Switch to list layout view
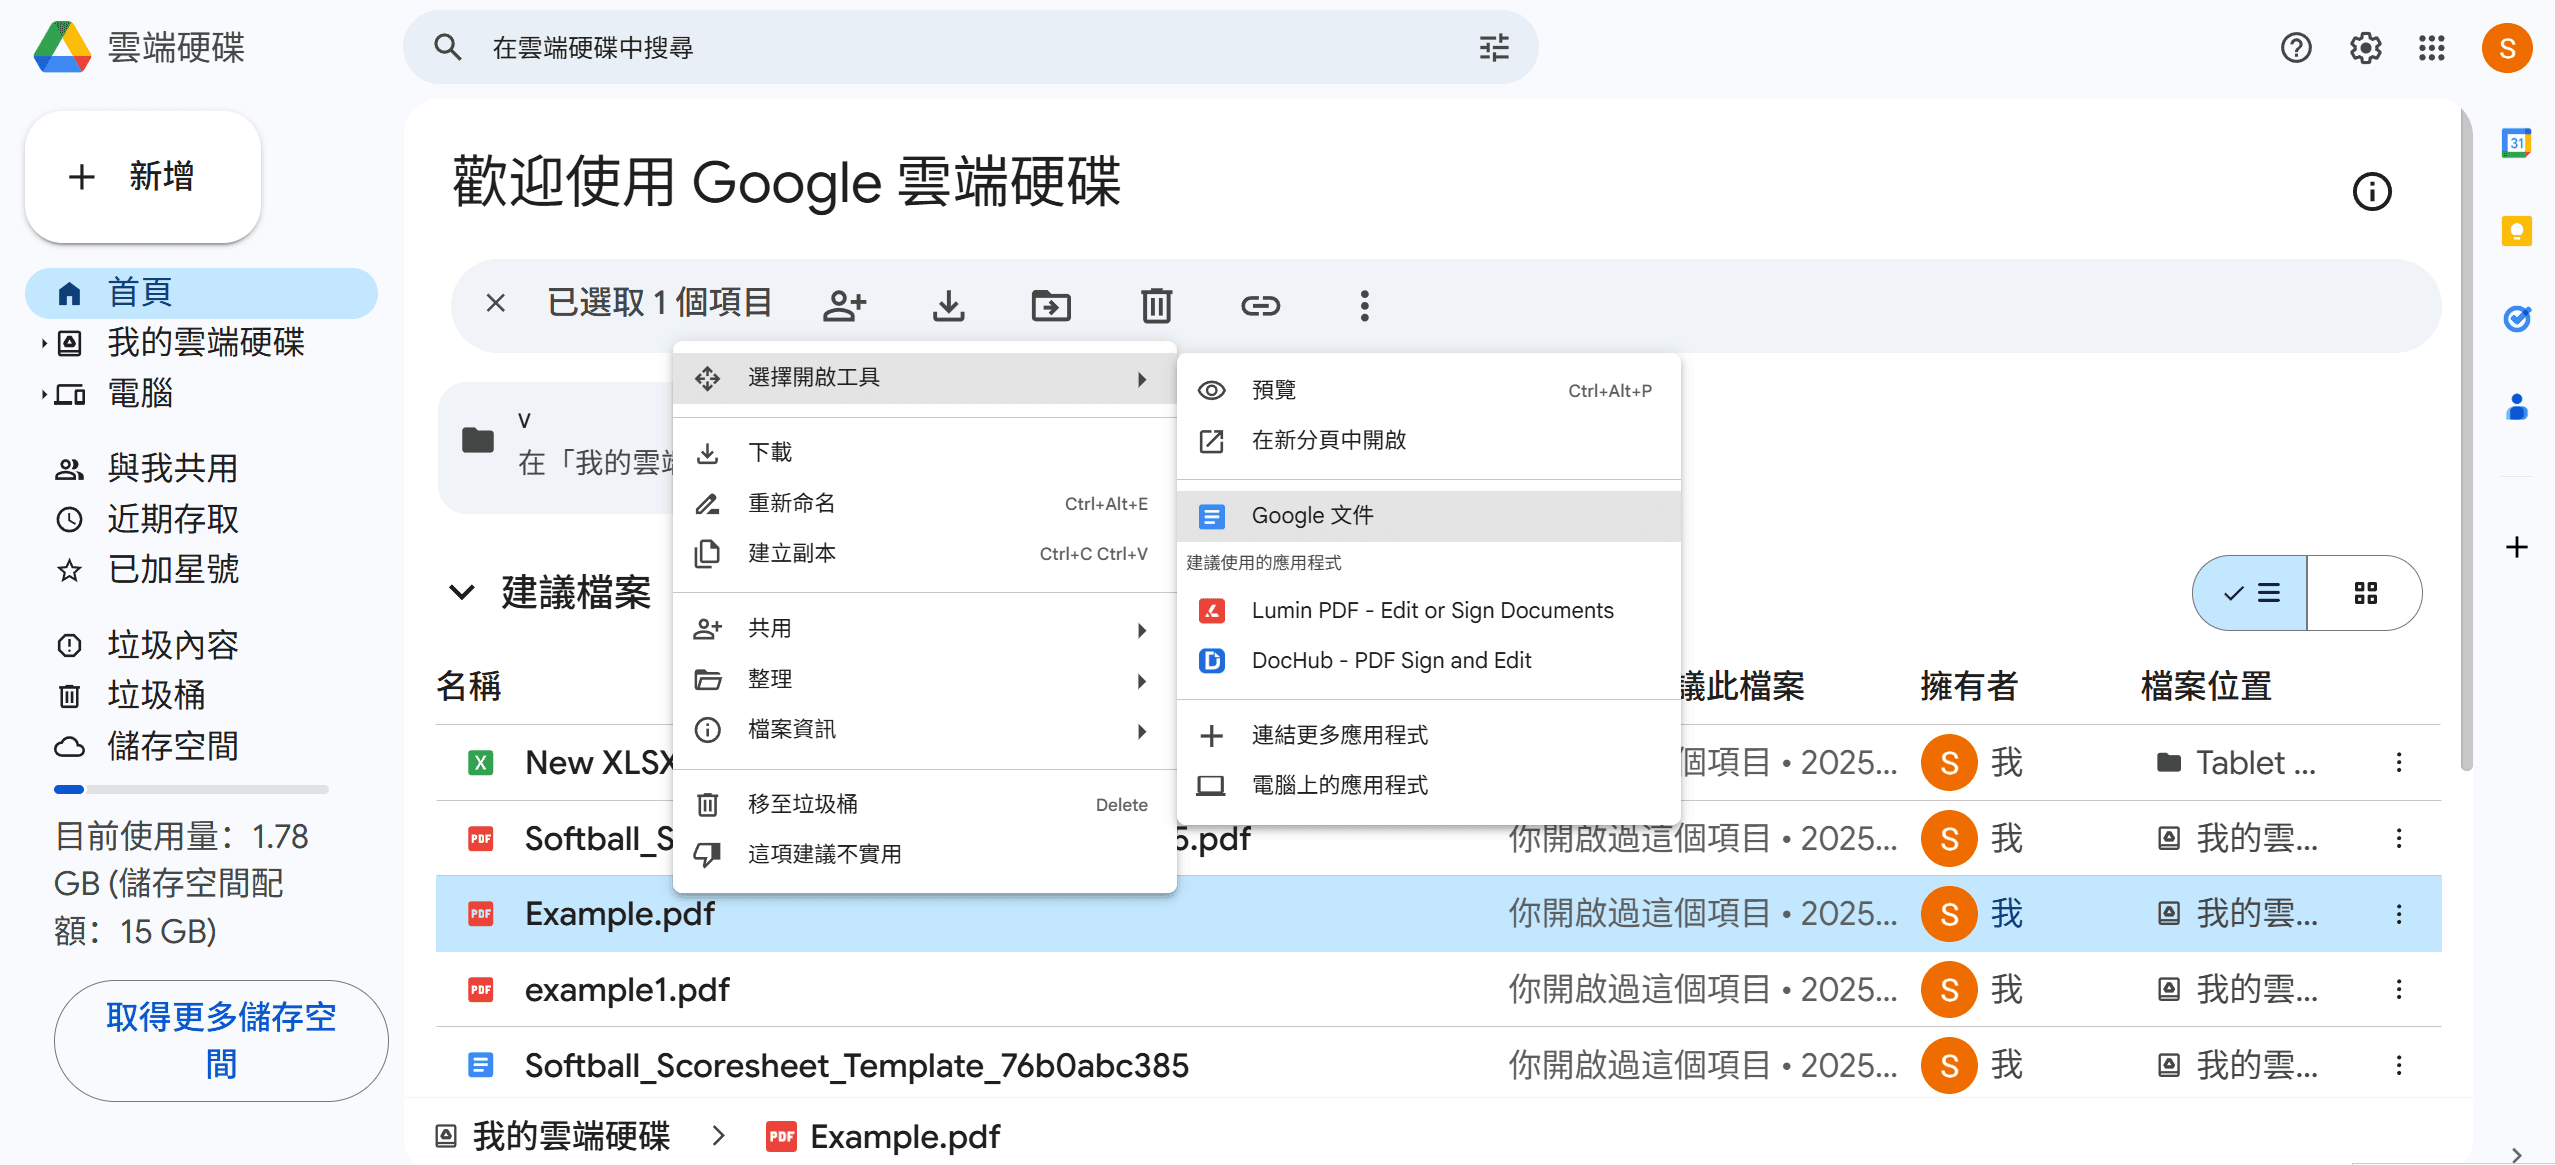This screenshot has height=1165, width=2555. [x=2250, y=593]
